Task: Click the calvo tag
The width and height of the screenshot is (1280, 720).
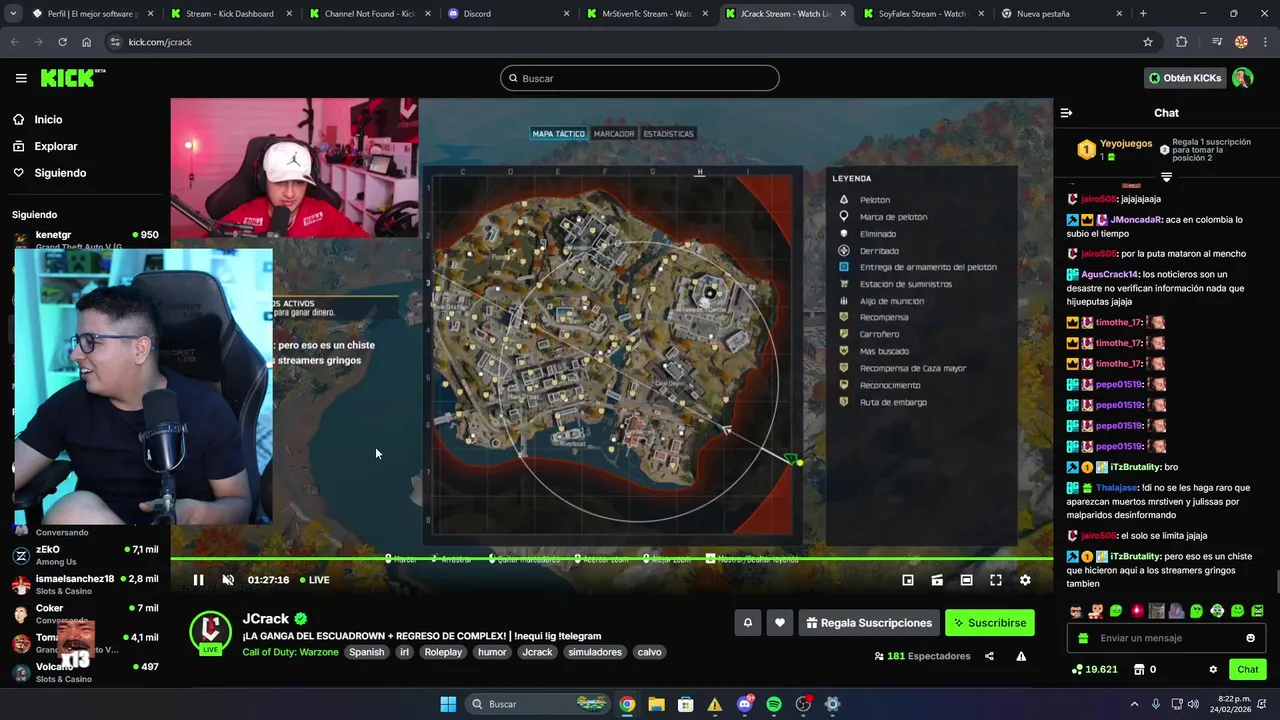Action: click(650, 652)
